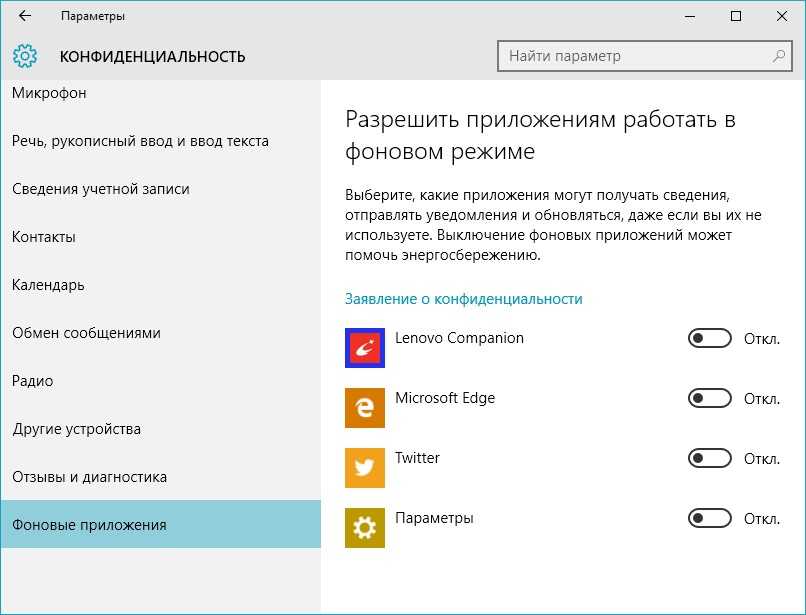Open the Микрофон section
Screen dimensions: 806x615
(x=160, y=93)
